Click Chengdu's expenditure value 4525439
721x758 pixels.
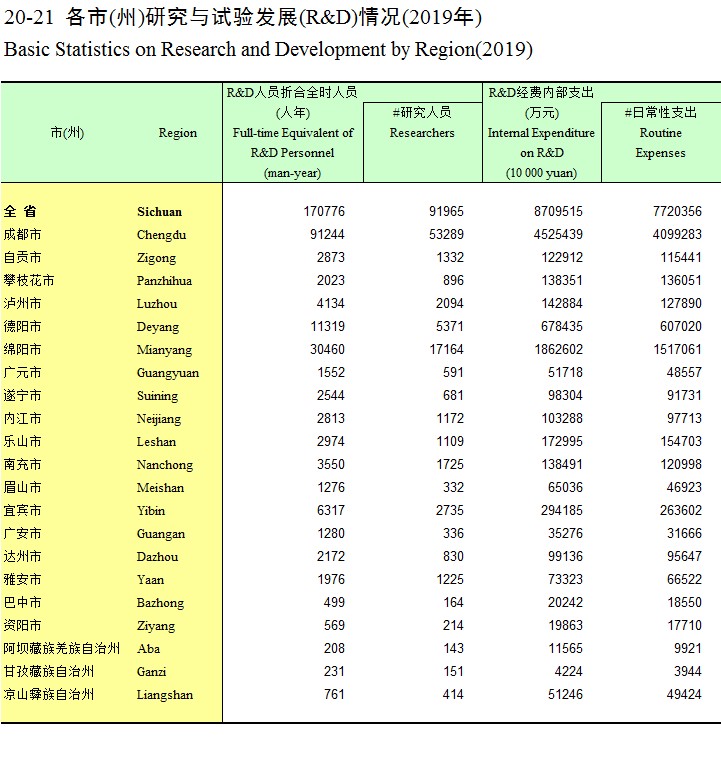558,235
